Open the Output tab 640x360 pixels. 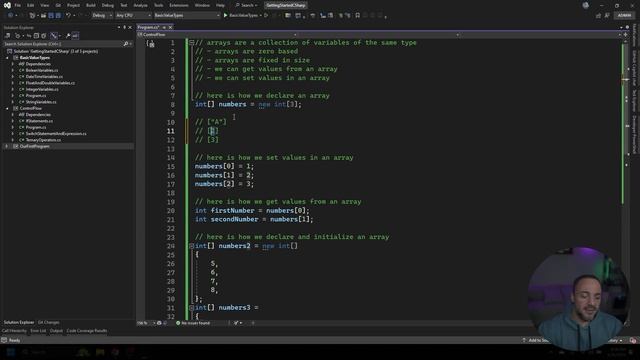pyautogui.click(x=56, y=331)
